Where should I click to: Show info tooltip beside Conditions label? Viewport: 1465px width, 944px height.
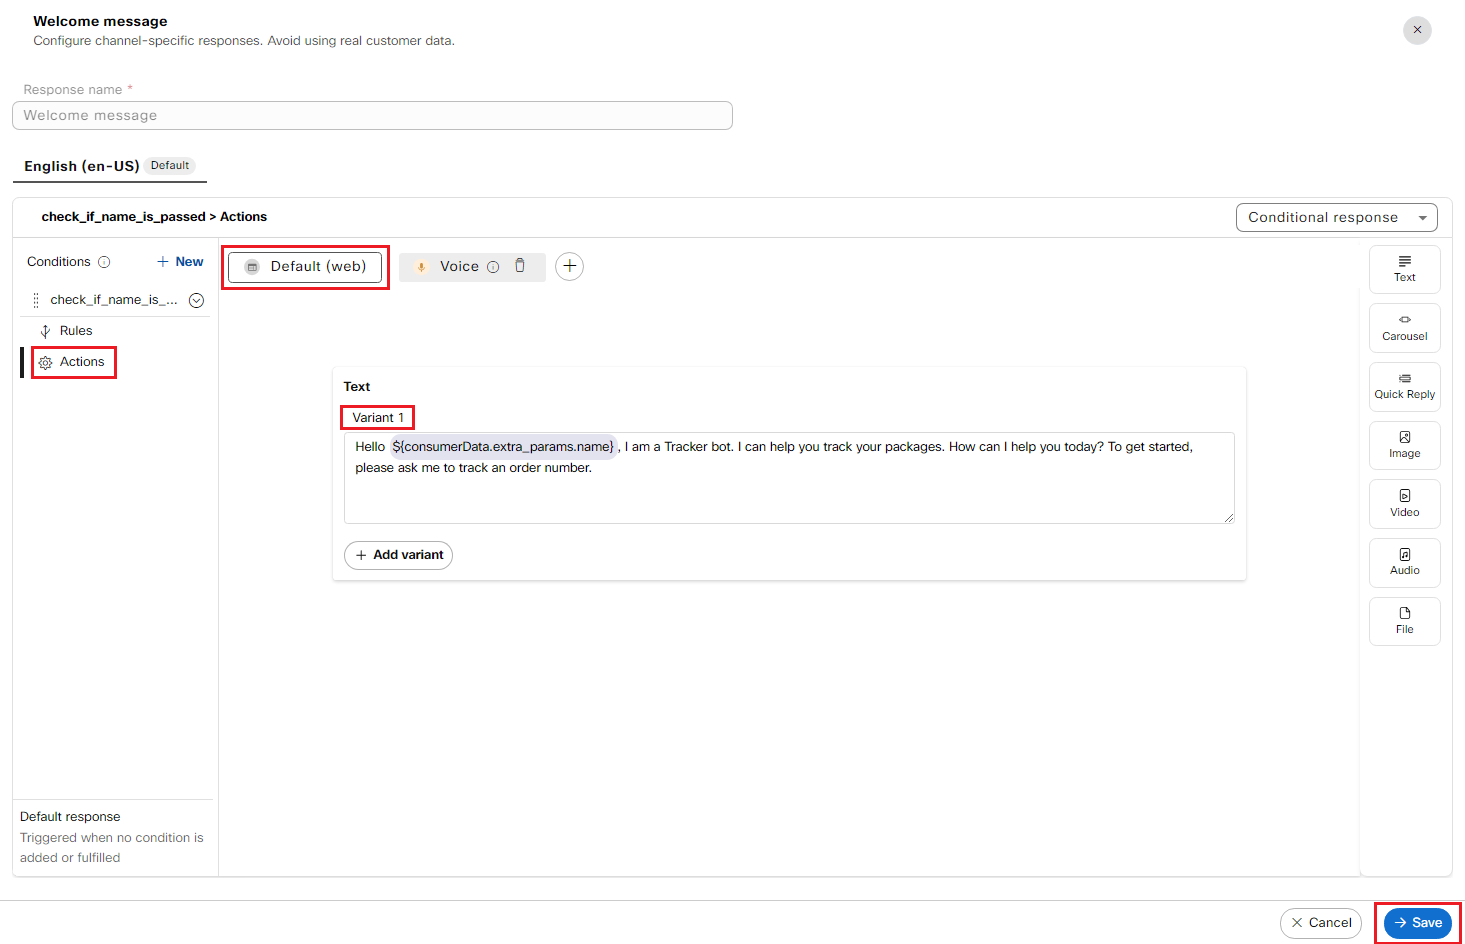click(104, 262)
